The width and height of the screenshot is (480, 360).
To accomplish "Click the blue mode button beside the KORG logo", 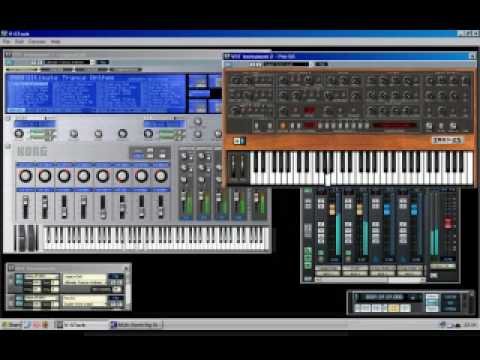I will pos(137,155).
